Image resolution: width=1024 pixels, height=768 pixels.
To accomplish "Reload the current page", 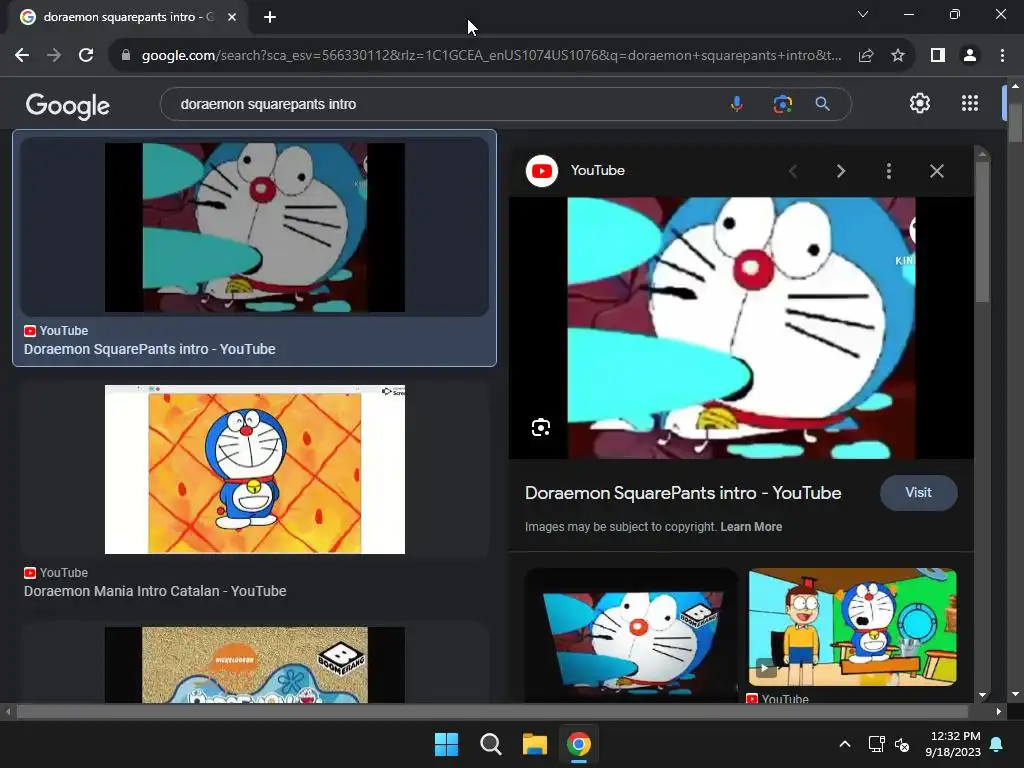I will click(86, 56).
